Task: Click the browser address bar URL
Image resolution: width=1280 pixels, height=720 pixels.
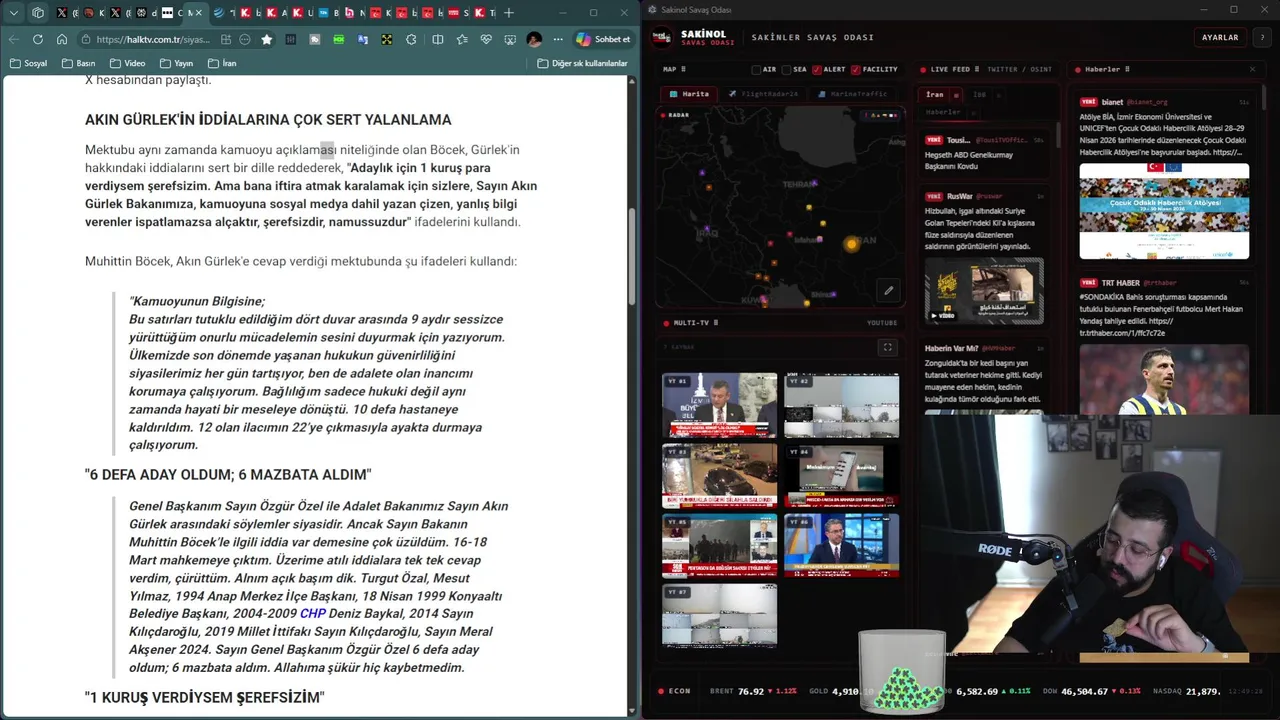Action: tap(154, 39)
